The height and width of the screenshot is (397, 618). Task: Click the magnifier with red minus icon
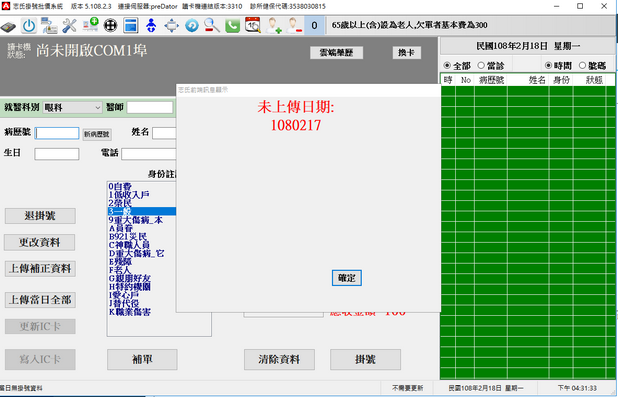[x=212, y=26]
